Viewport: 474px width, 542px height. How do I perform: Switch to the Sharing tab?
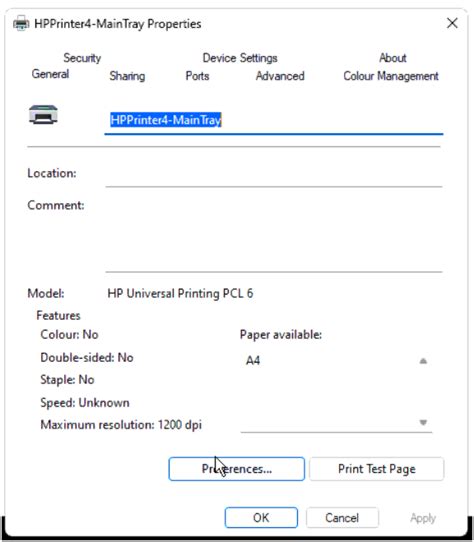tap(127, 76)
